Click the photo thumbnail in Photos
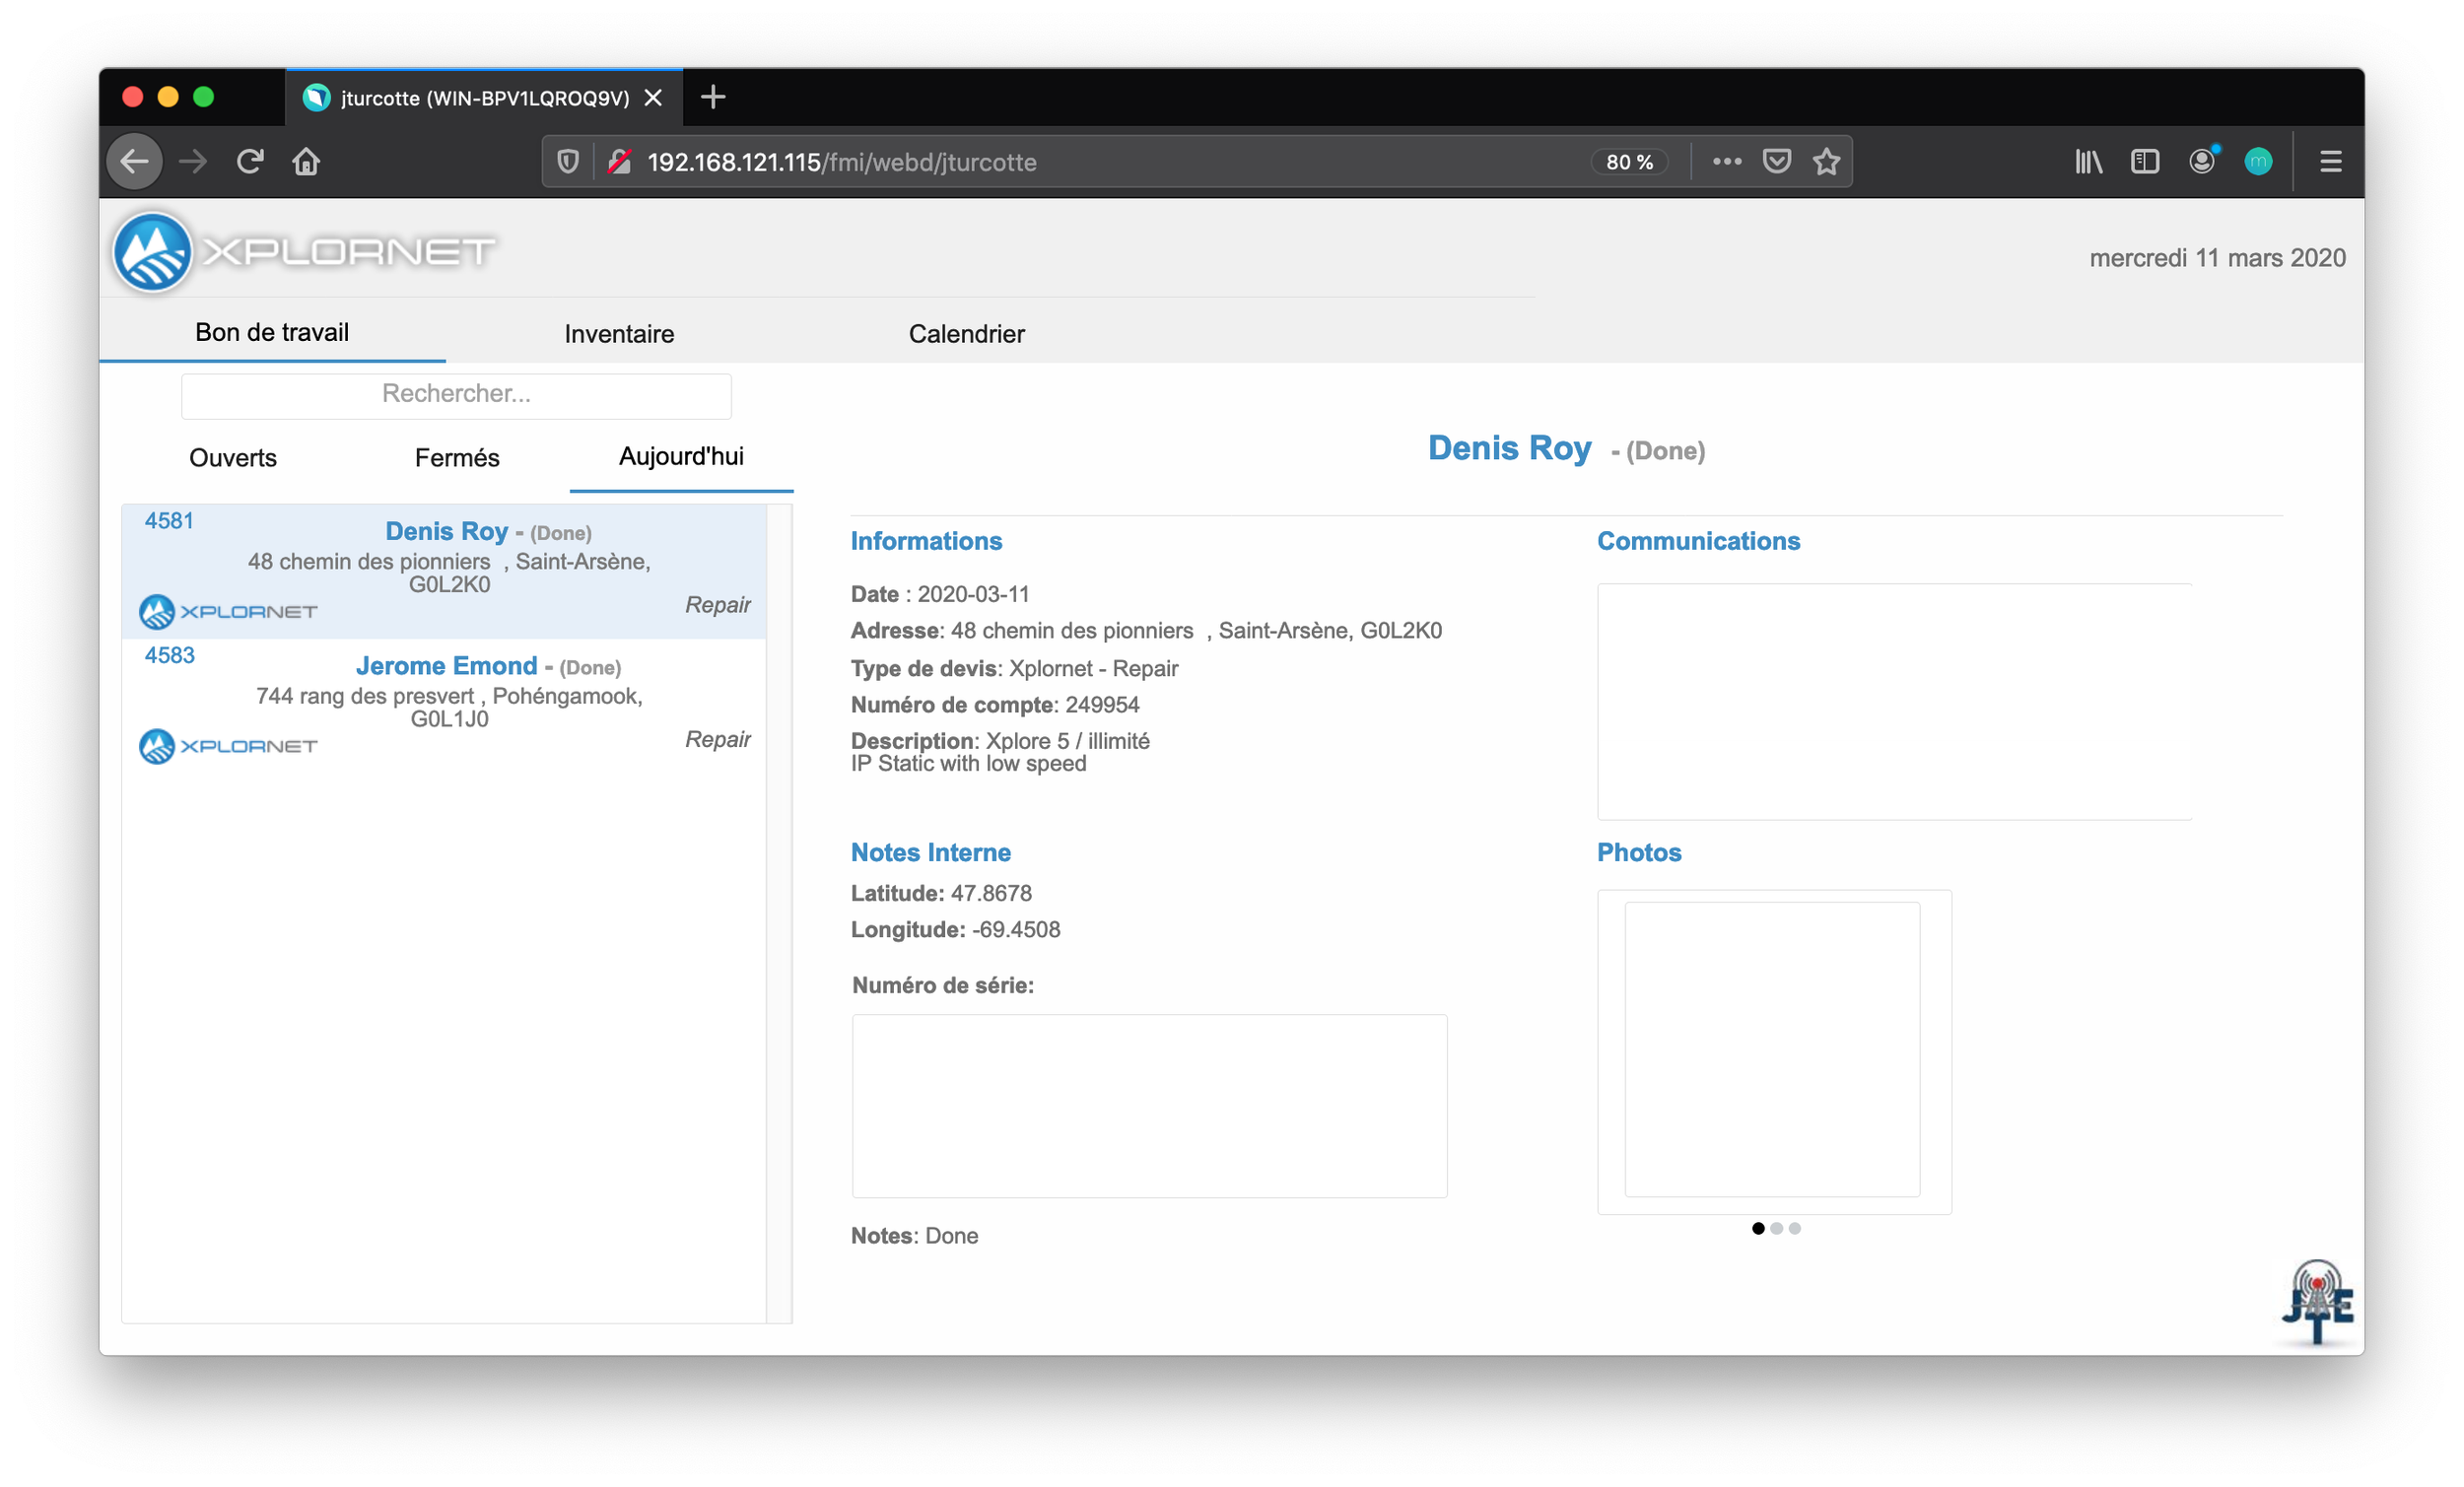 click(x=1772, y=1049)
